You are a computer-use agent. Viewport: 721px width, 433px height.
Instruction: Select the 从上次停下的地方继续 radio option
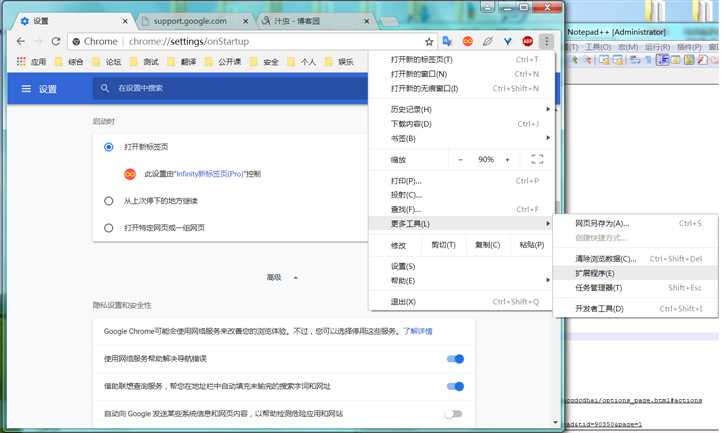tap(109, 201)
